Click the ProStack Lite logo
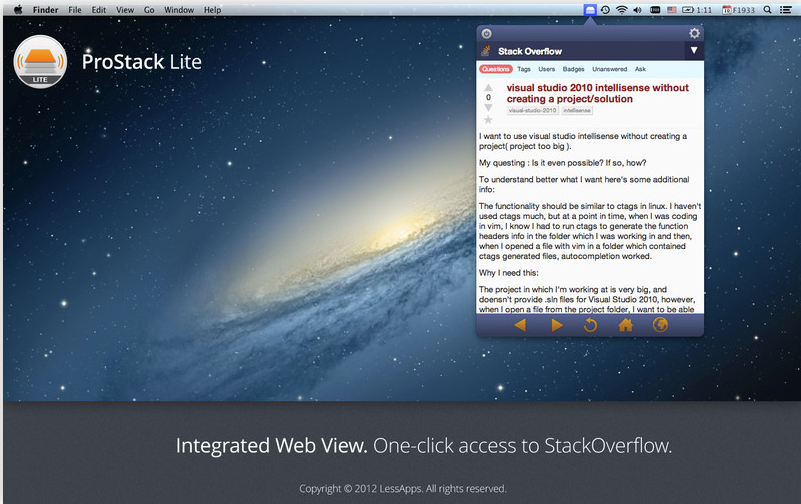 tap(40, 61)
